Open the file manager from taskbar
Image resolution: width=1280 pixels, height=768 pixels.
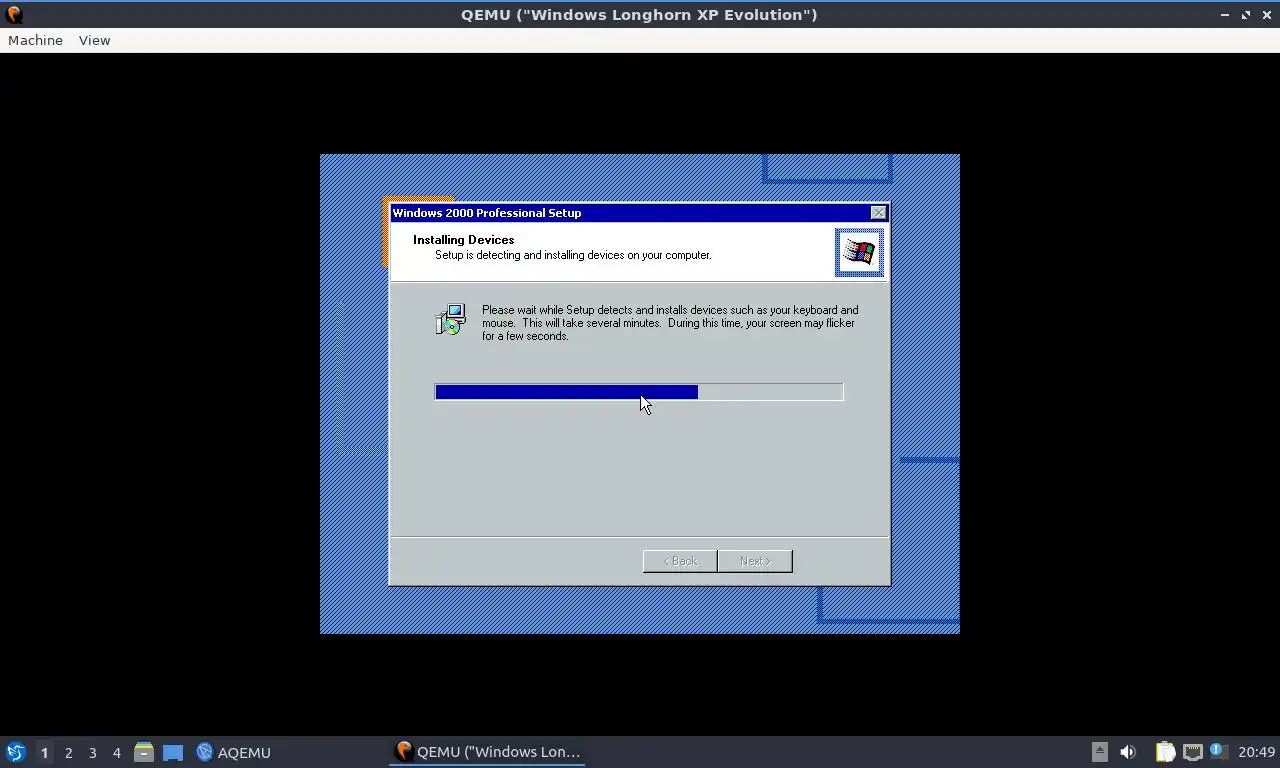(144, 752)
